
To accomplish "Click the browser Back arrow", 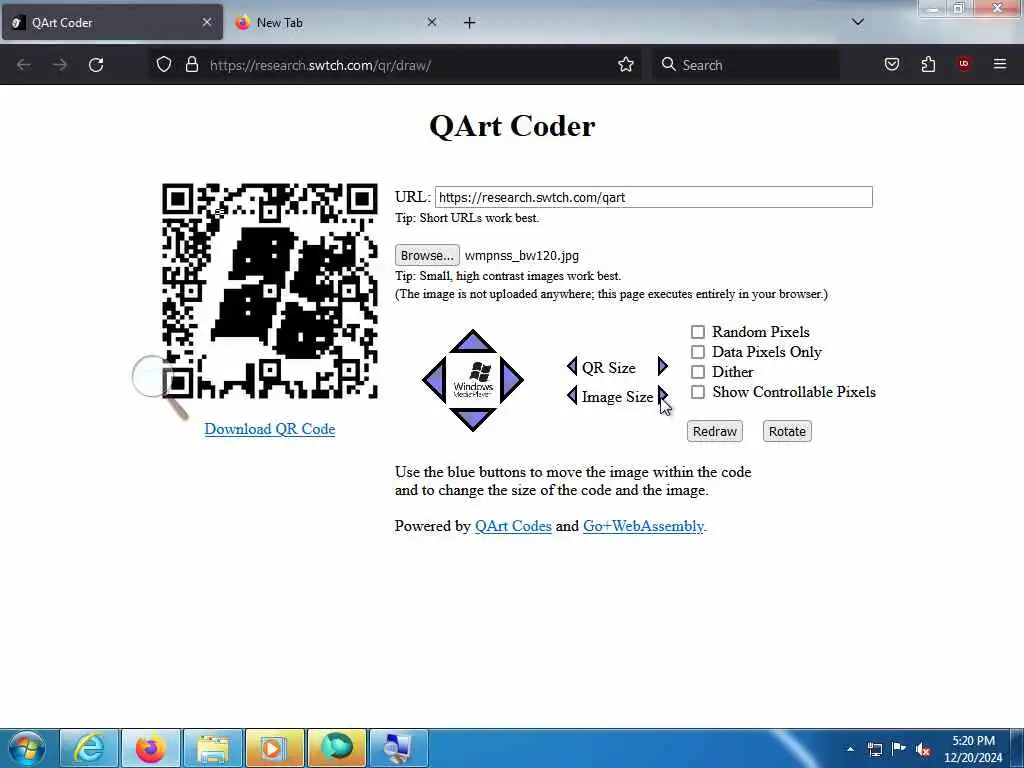I will 24,65.
